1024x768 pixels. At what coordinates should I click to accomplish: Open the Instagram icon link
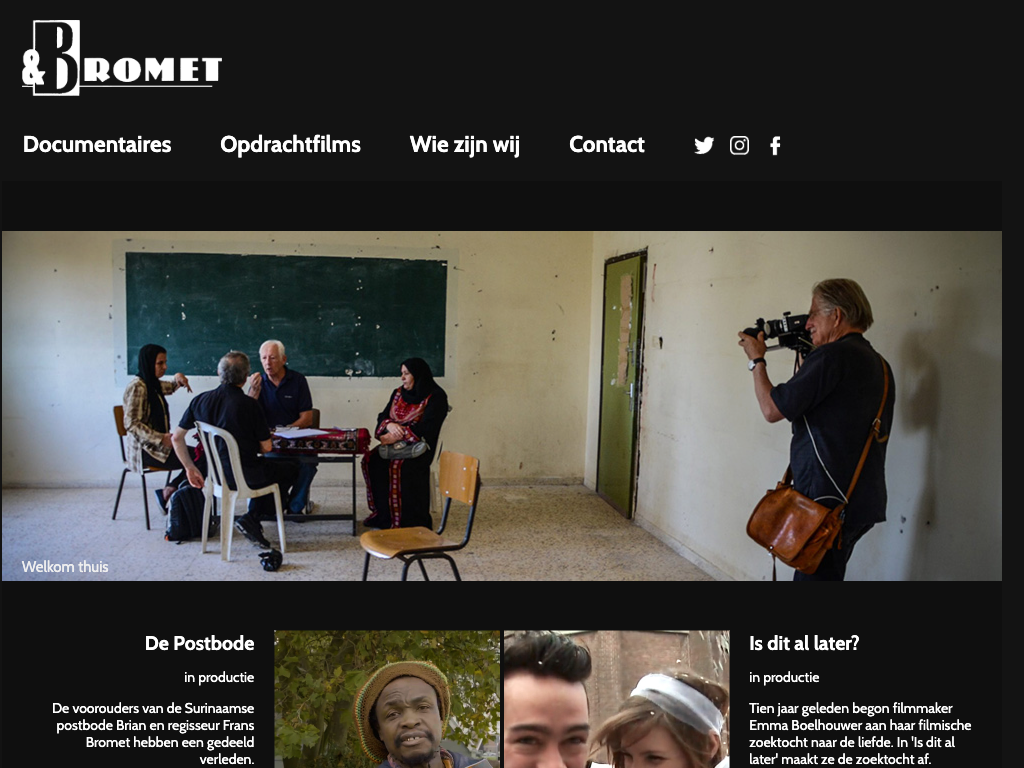coord(739,145)
